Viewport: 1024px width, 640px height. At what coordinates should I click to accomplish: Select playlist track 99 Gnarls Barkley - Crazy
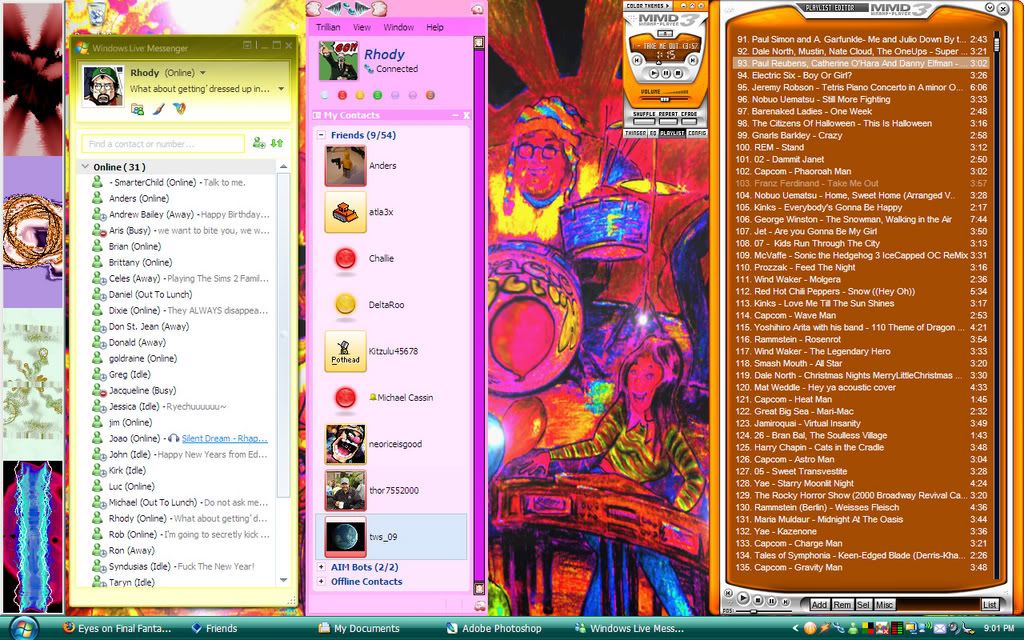point(862,135)
